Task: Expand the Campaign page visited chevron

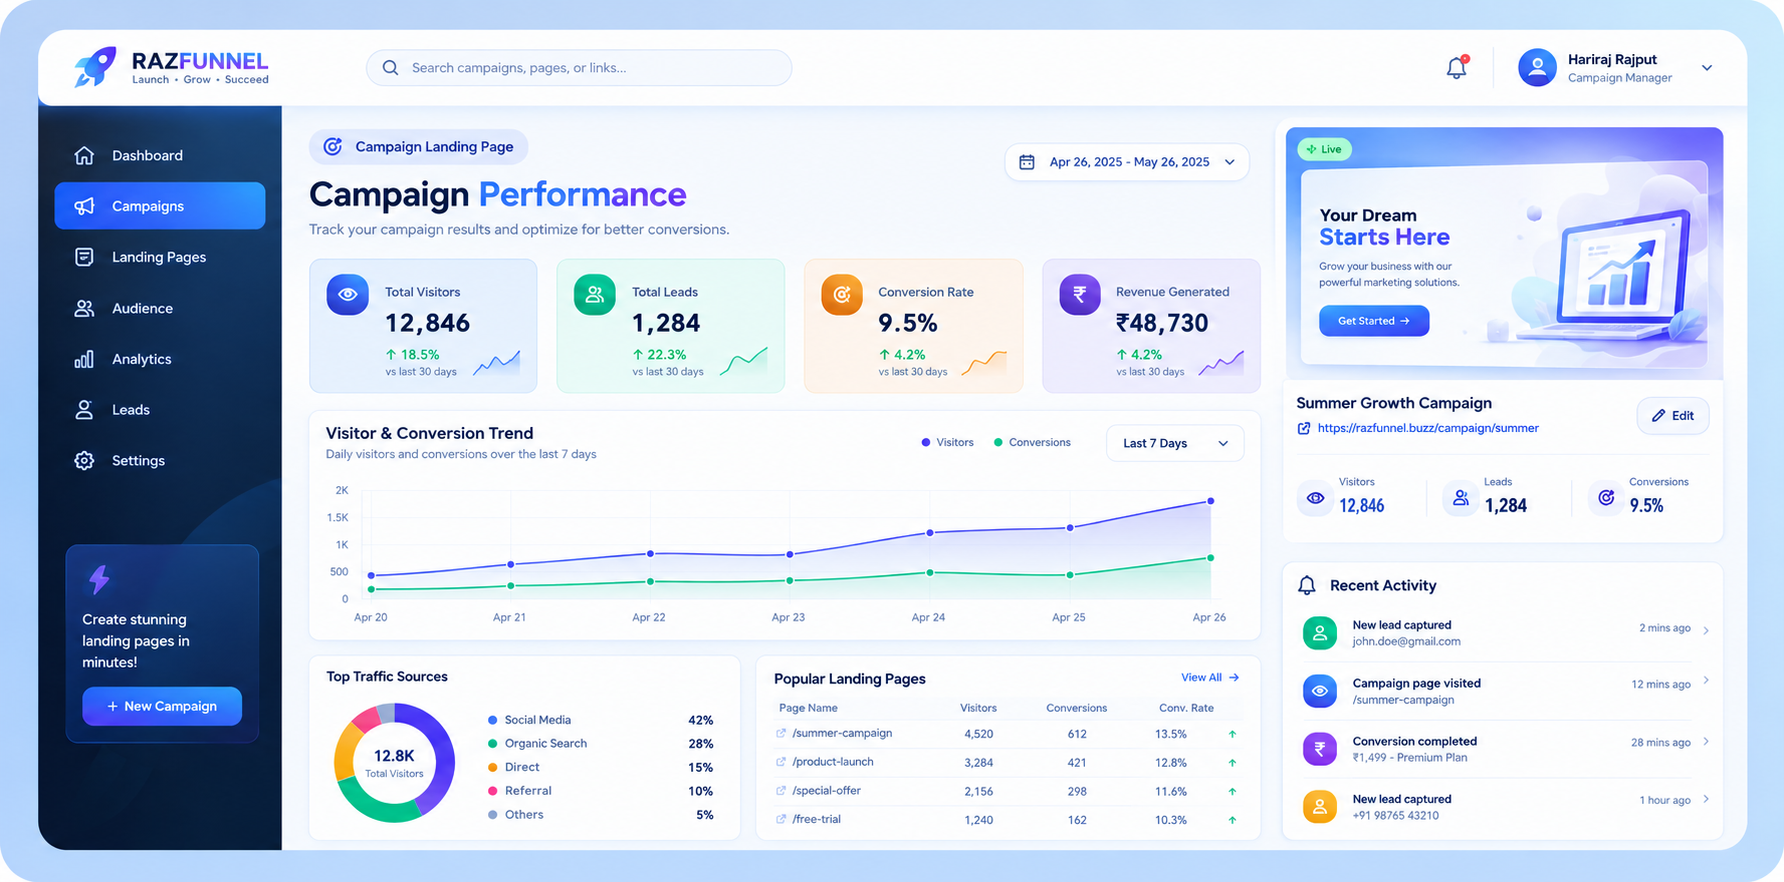Action: point(1706,680)
